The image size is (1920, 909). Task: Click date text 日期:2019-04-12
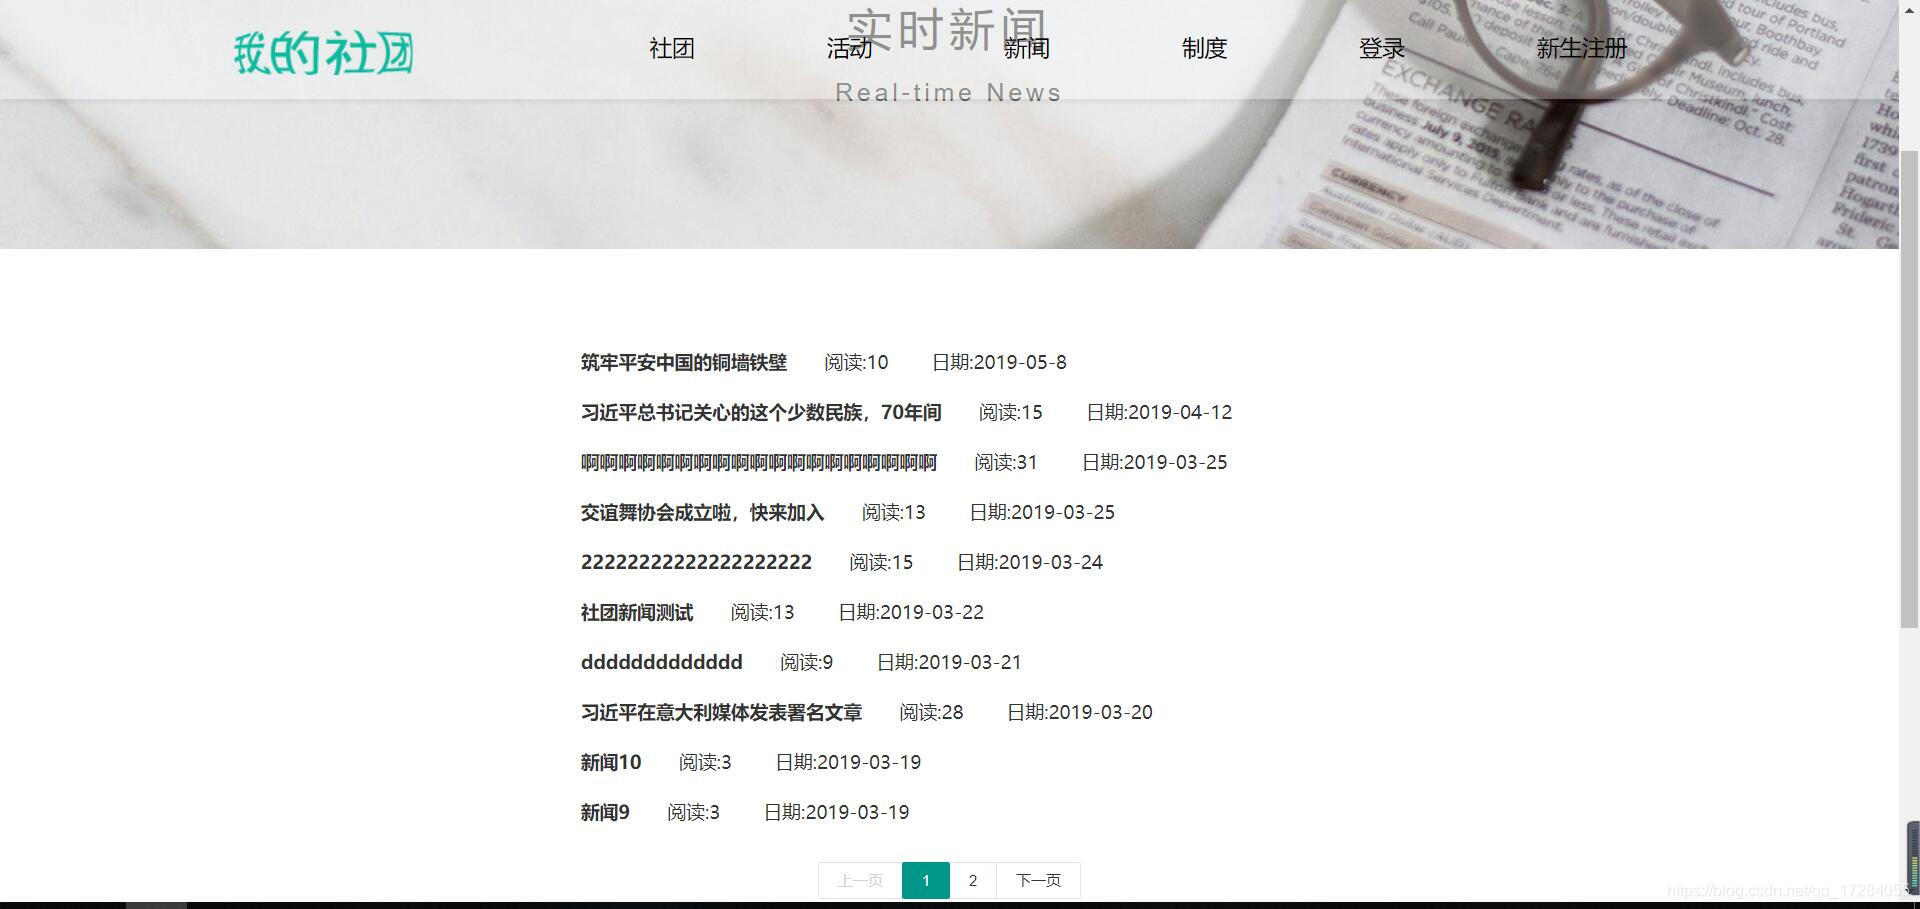click(x=1159, y=412)
